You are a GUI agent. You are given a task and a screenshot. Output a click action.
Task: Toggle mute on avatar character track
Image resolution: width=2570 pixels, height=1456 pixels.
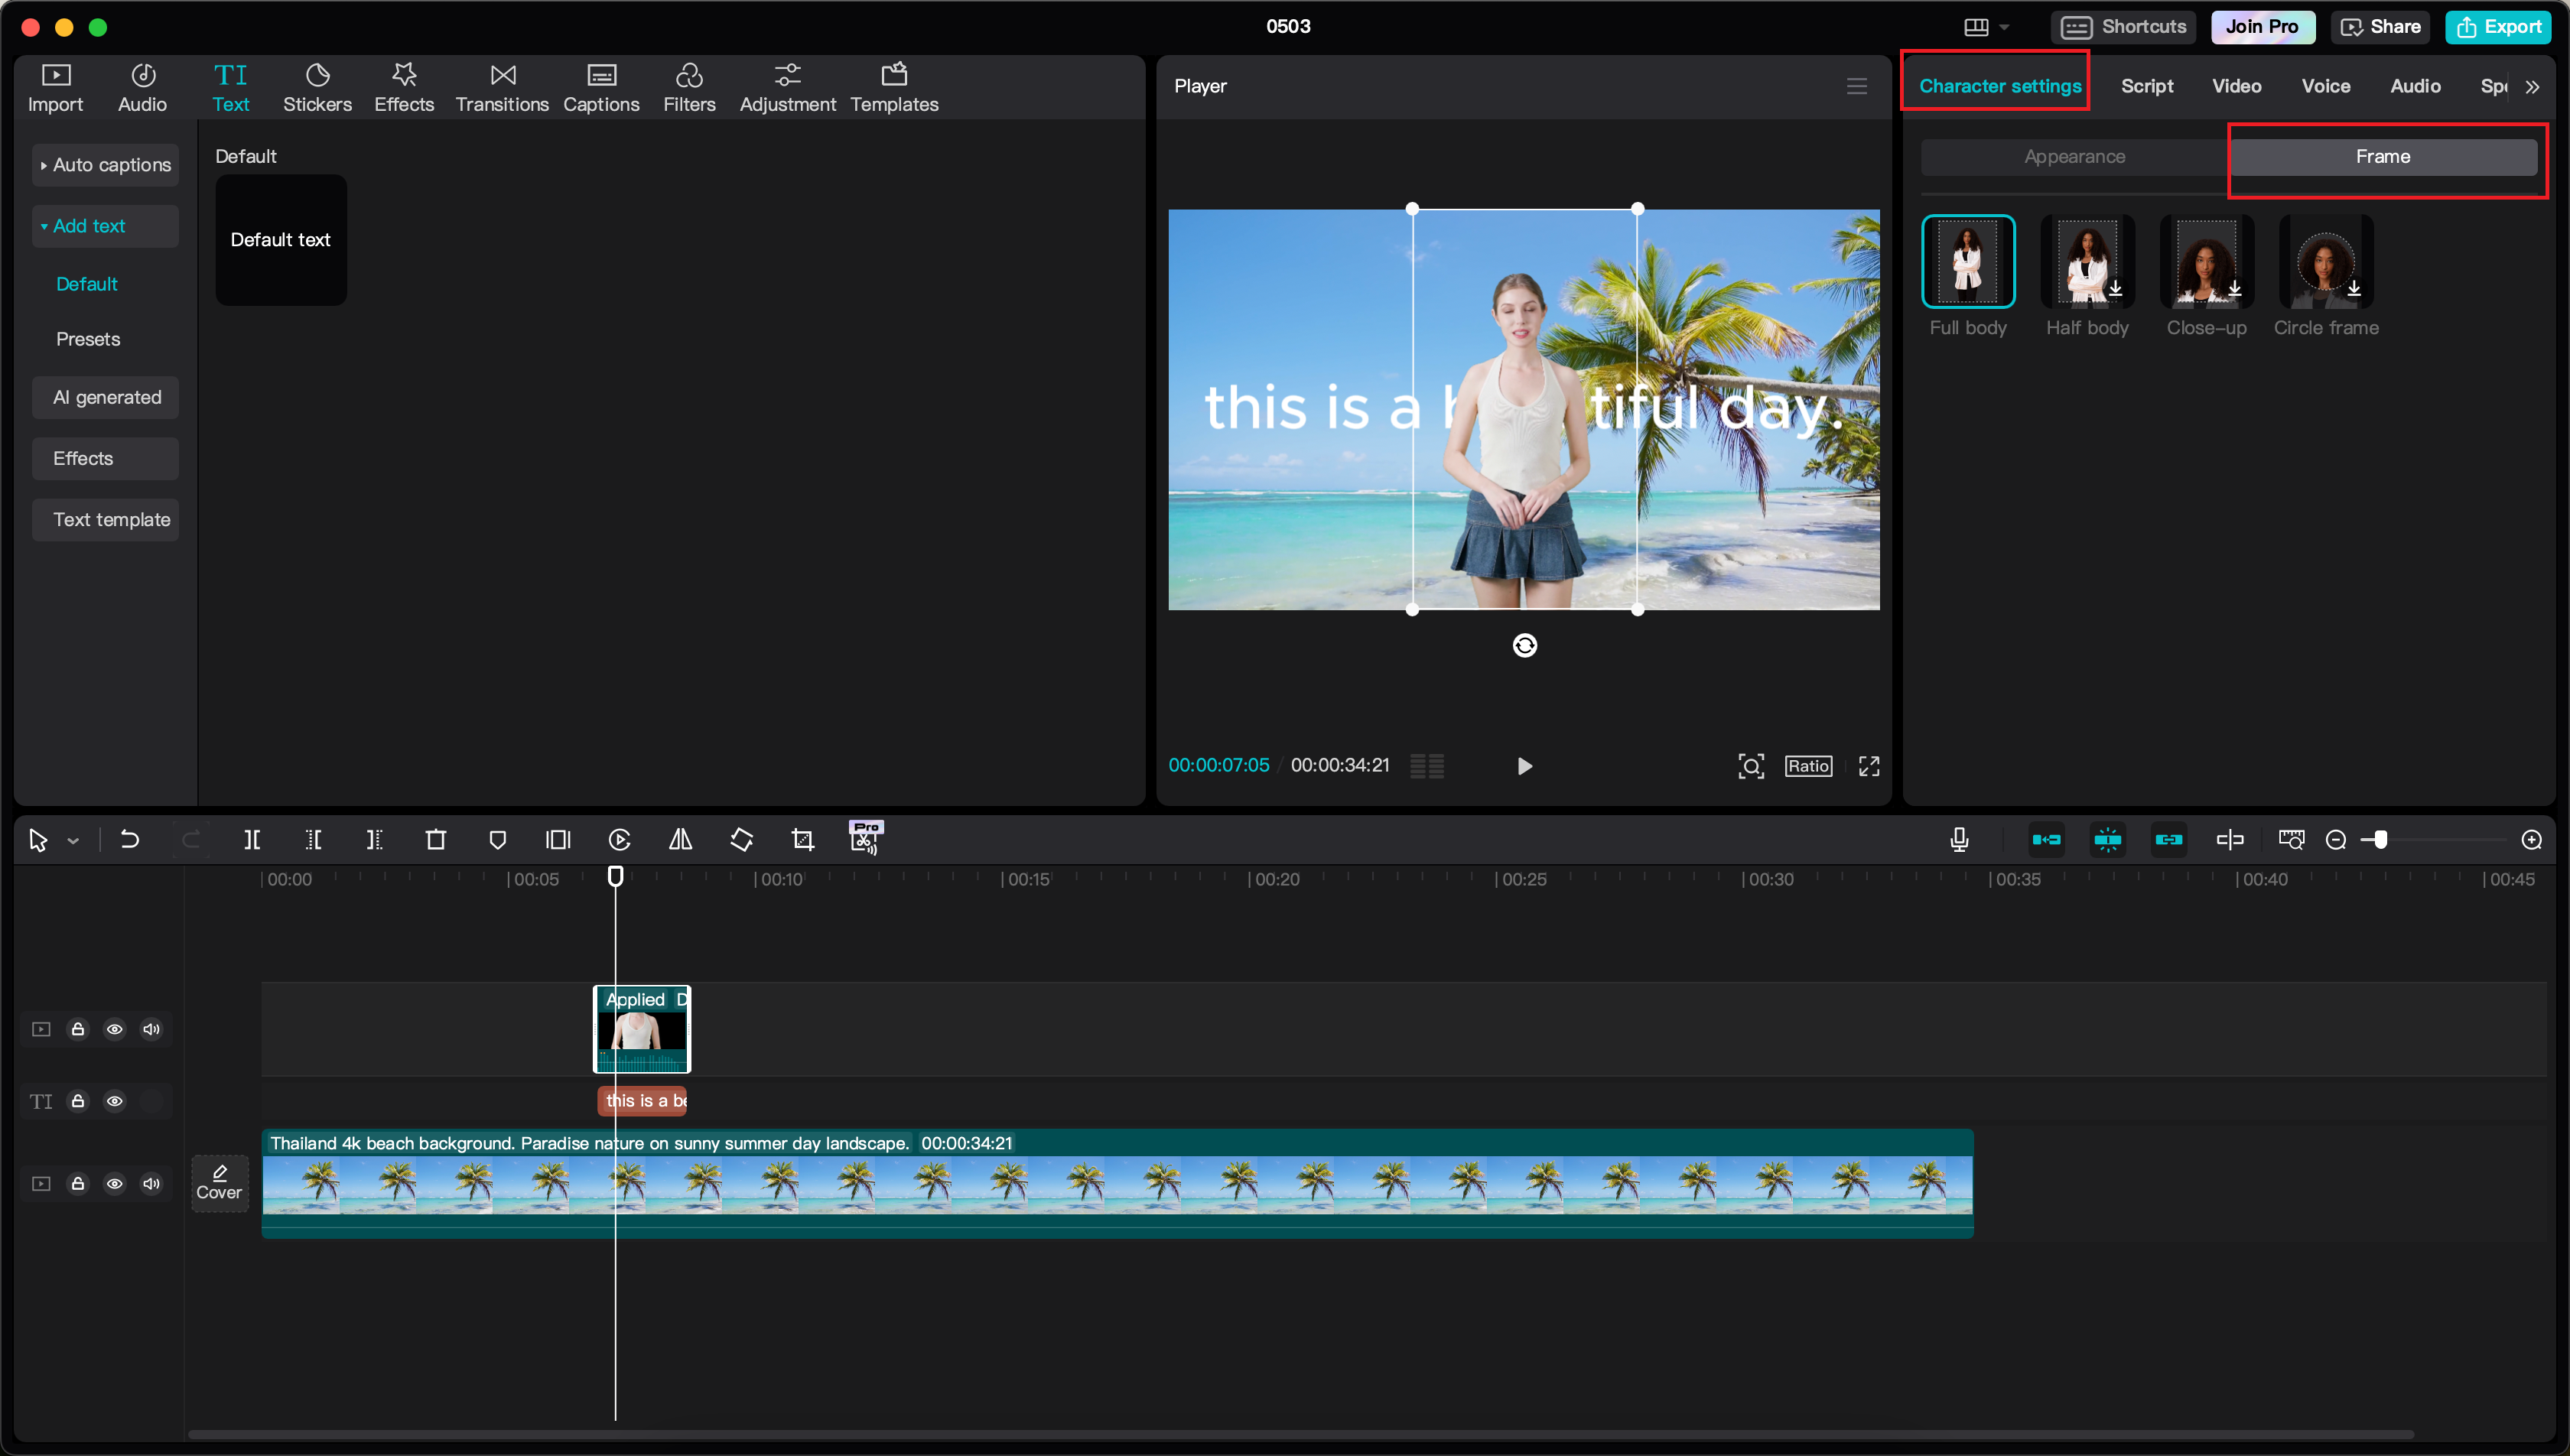(x=151, y=1027)
